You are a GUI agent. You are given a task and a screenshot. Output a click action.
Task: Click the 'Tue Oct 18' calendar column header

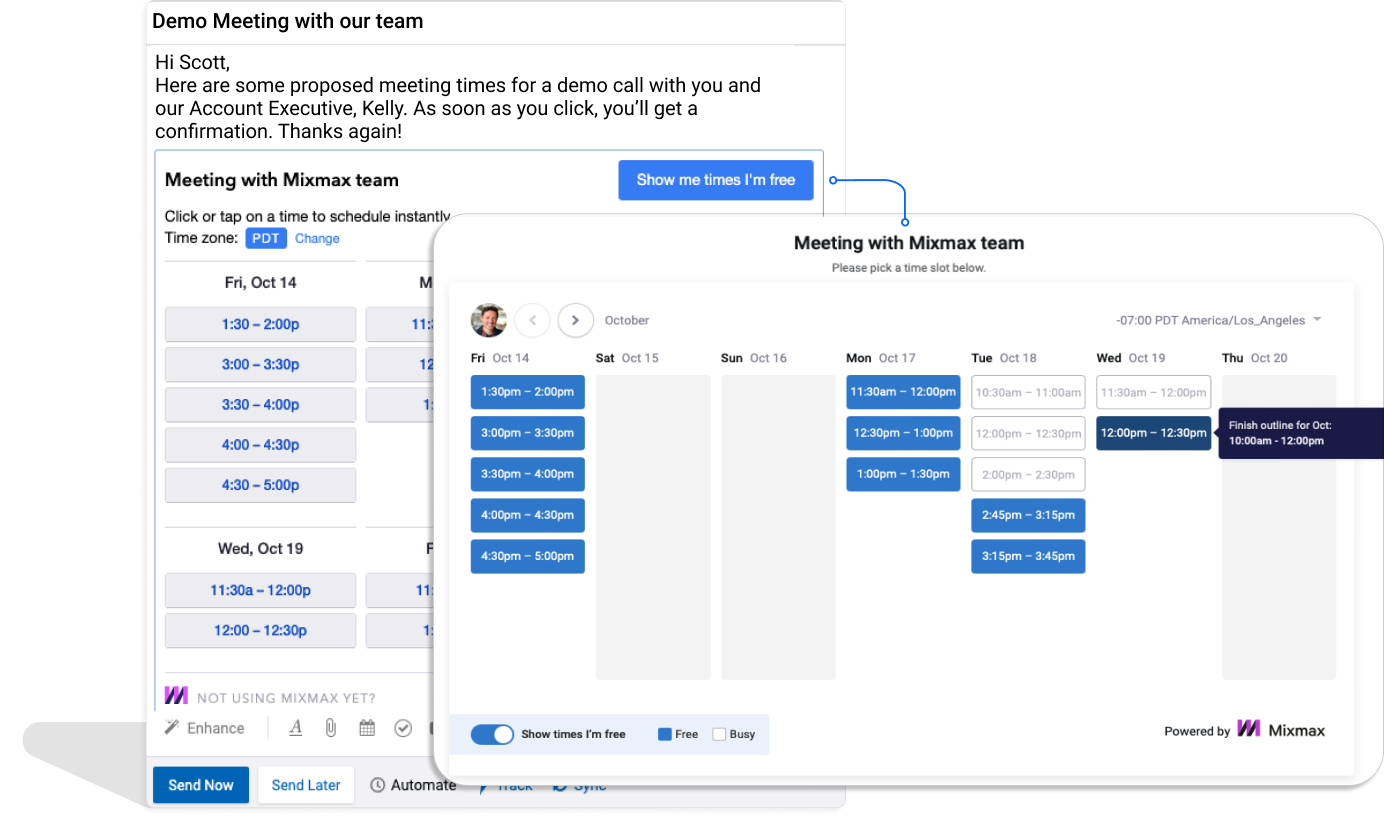(1004, 358)
